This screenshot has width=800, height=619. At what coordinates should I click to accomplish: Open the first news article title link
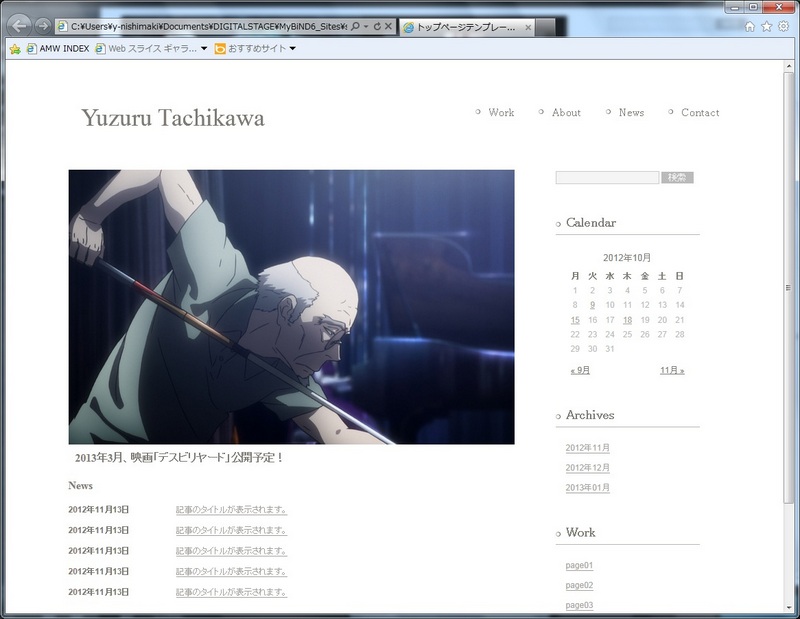coord(231,509)
